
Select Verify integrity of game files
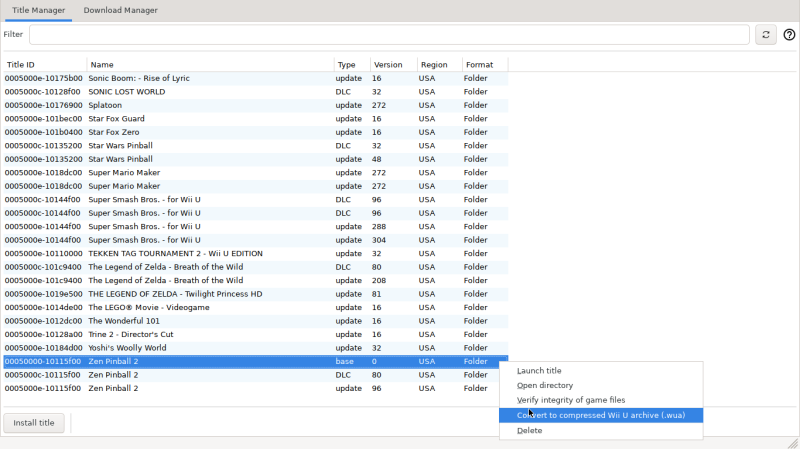point(601,400)
